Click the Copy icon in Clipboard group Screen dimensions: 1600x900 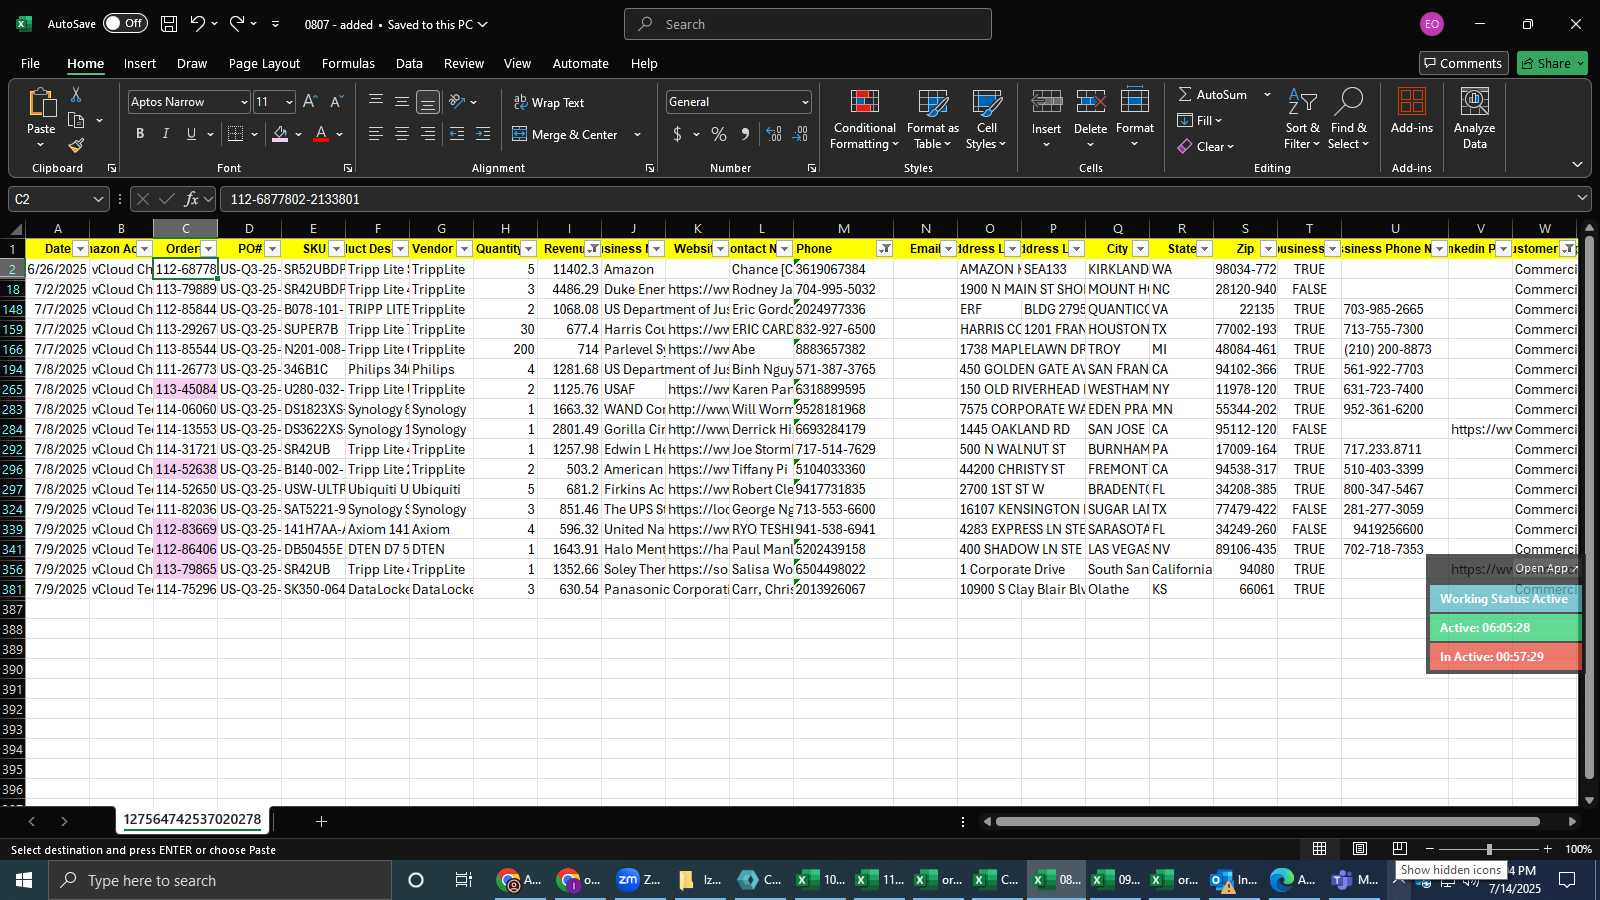(x=76, y=120)
